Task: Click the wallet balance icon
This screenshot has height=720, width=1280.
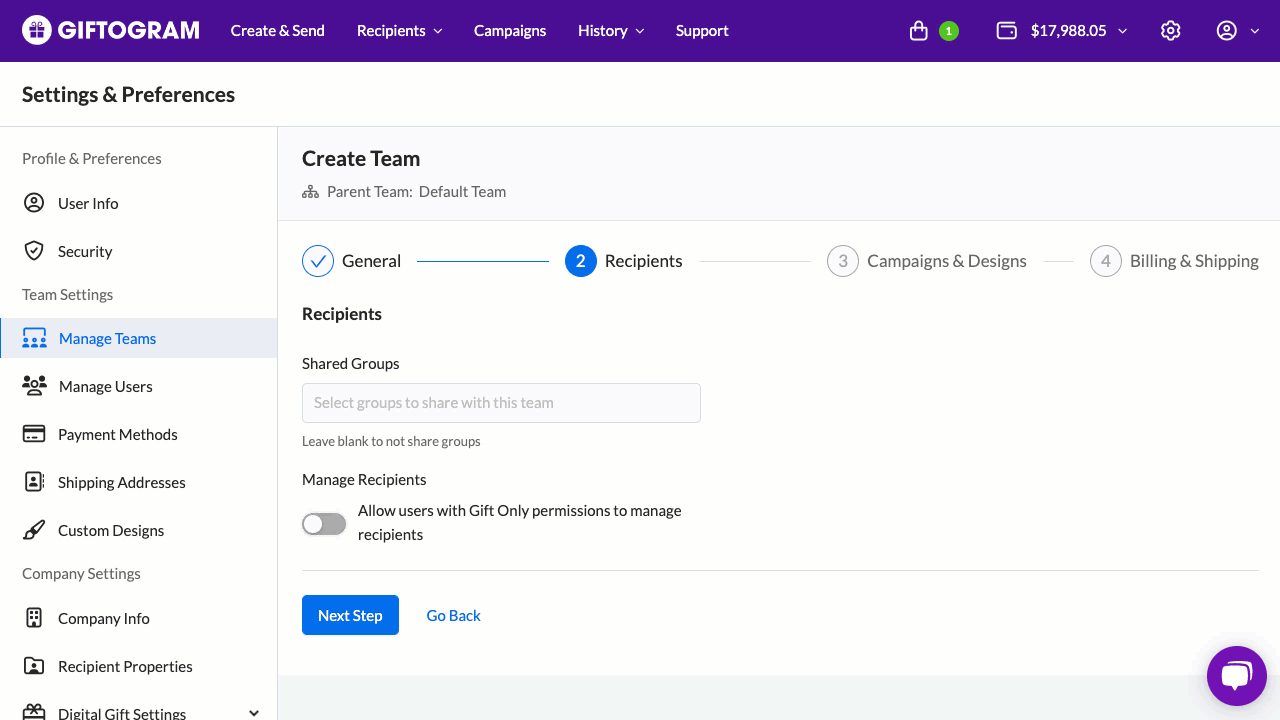Action: pyautogui.click(x=1007, y=31)
